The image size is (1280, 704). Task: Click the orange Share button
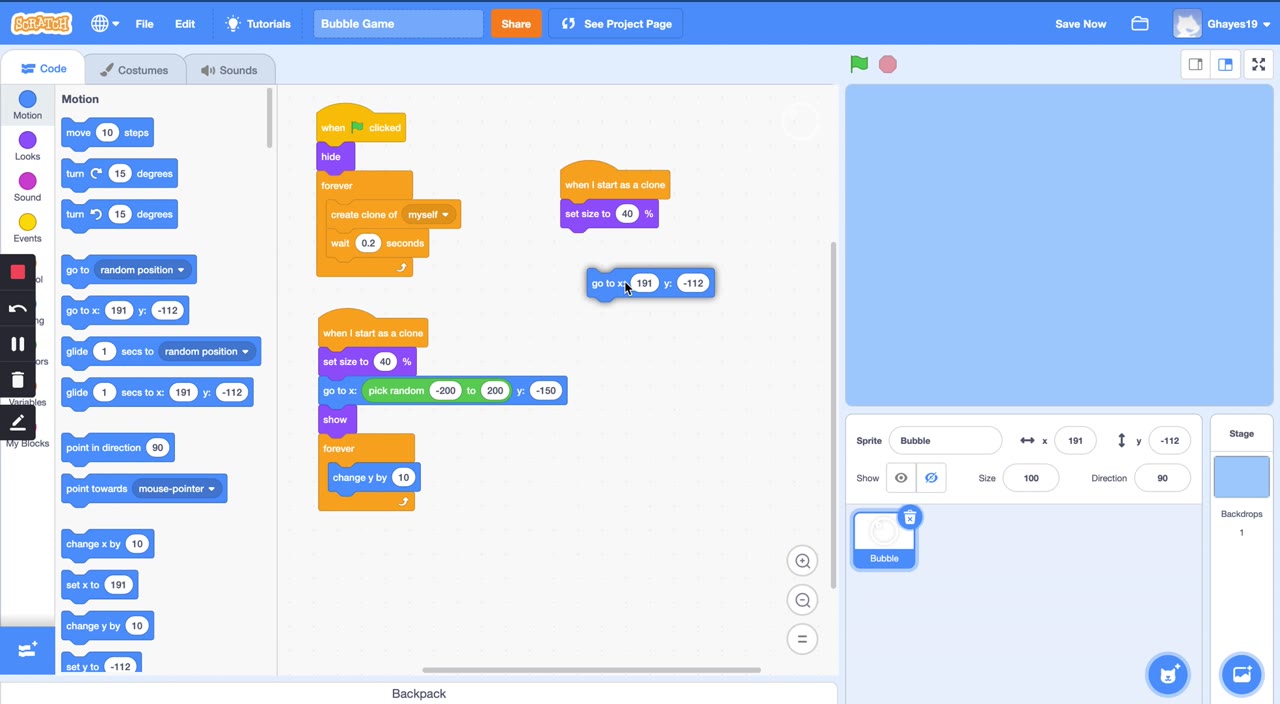point(516,23)
